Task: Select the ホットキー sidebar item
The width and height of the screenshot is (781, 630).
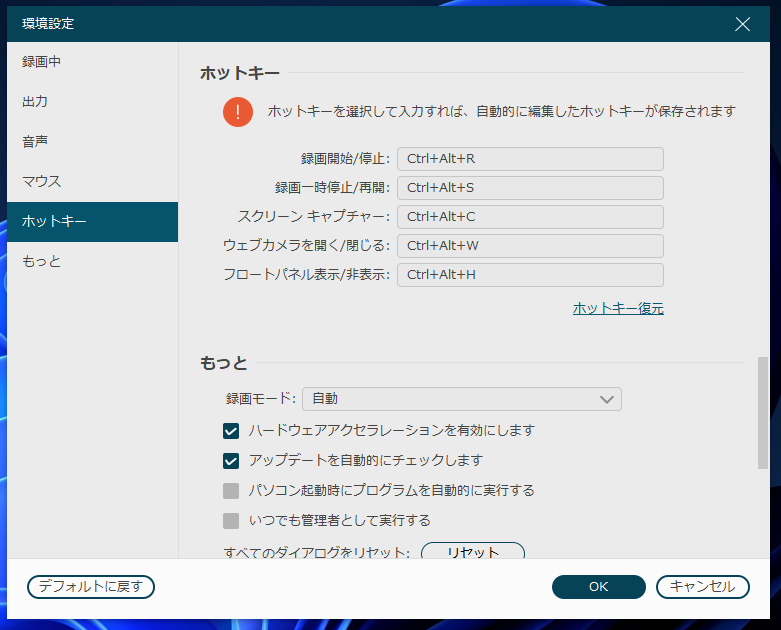Action: pos(92,222)
